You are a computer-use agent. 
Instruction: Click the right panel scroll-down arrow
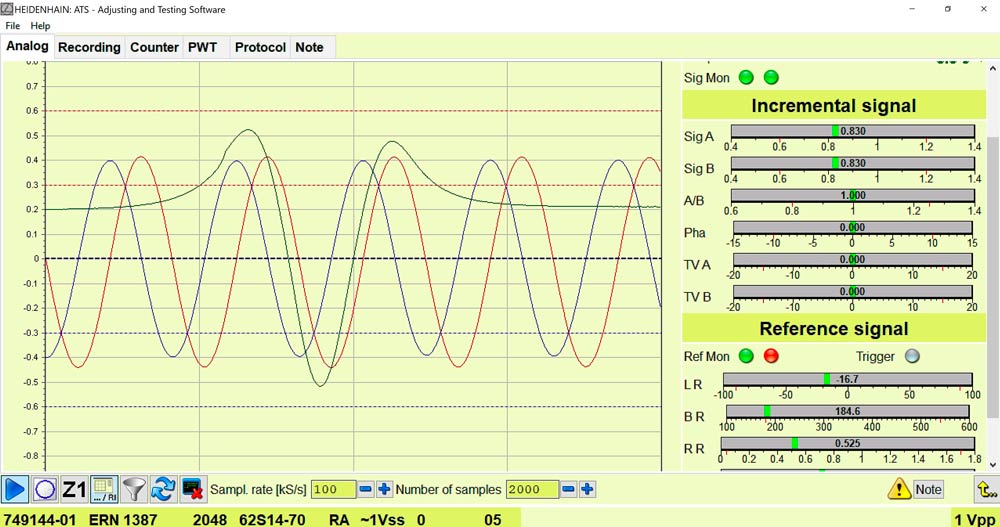tap(993, 465)
